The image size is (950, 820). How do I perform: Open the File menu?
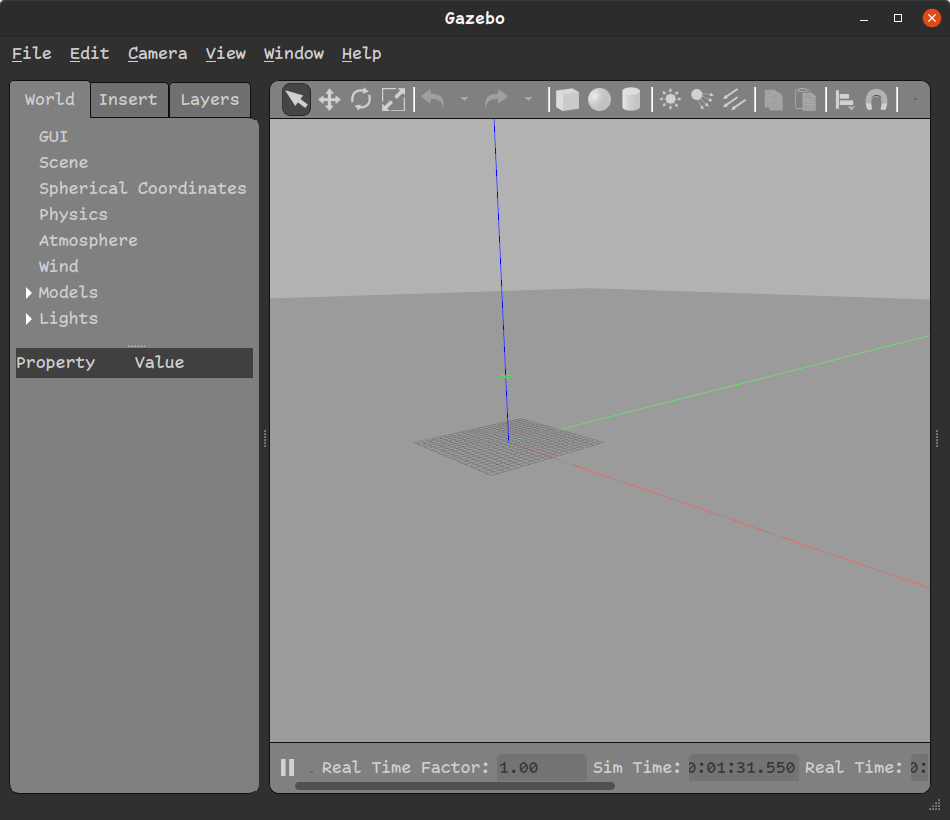[x=32, y=53]
